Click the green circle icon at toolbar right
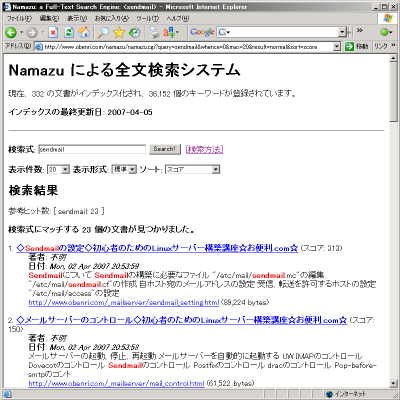The height and width of the screenshot is (400, 400). (x=384, y=32)
